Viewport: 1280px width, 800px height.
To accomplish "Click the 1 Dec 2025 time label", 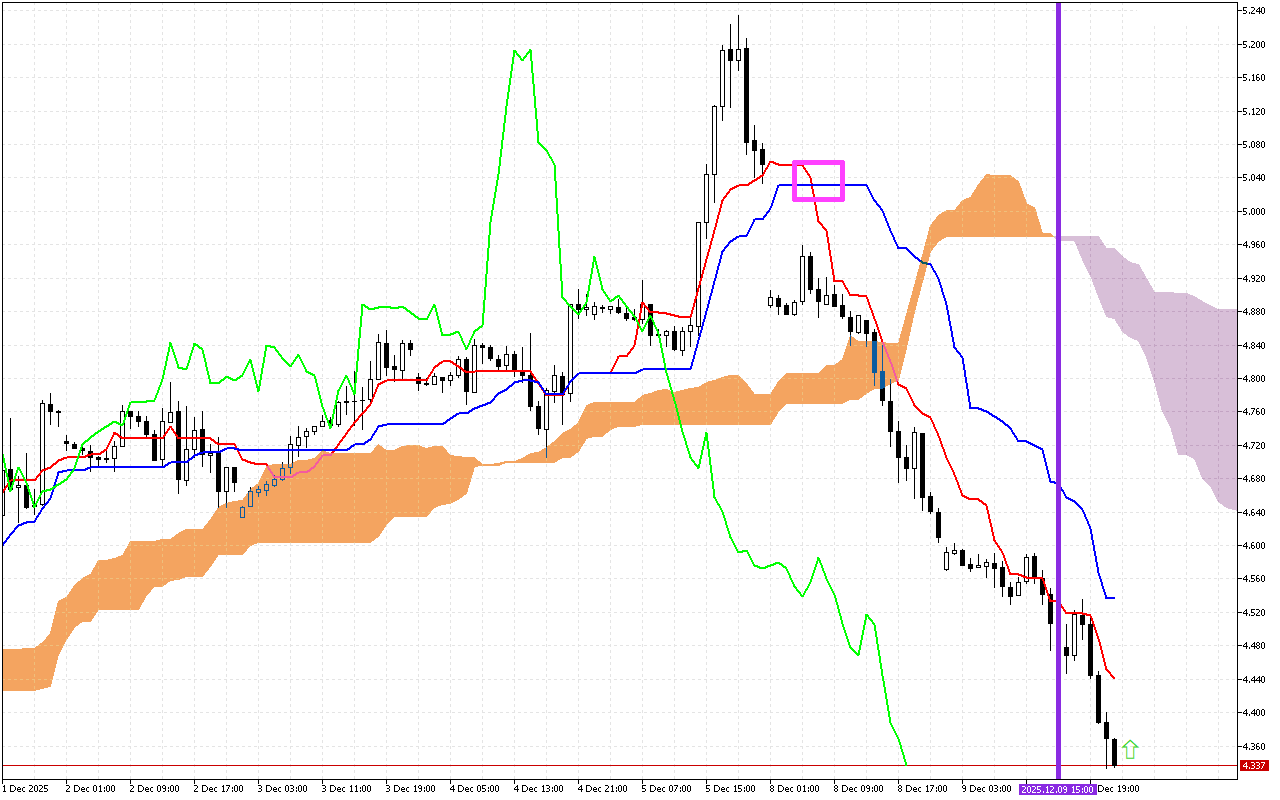I will pyautogui.click(x=25, y=789).
